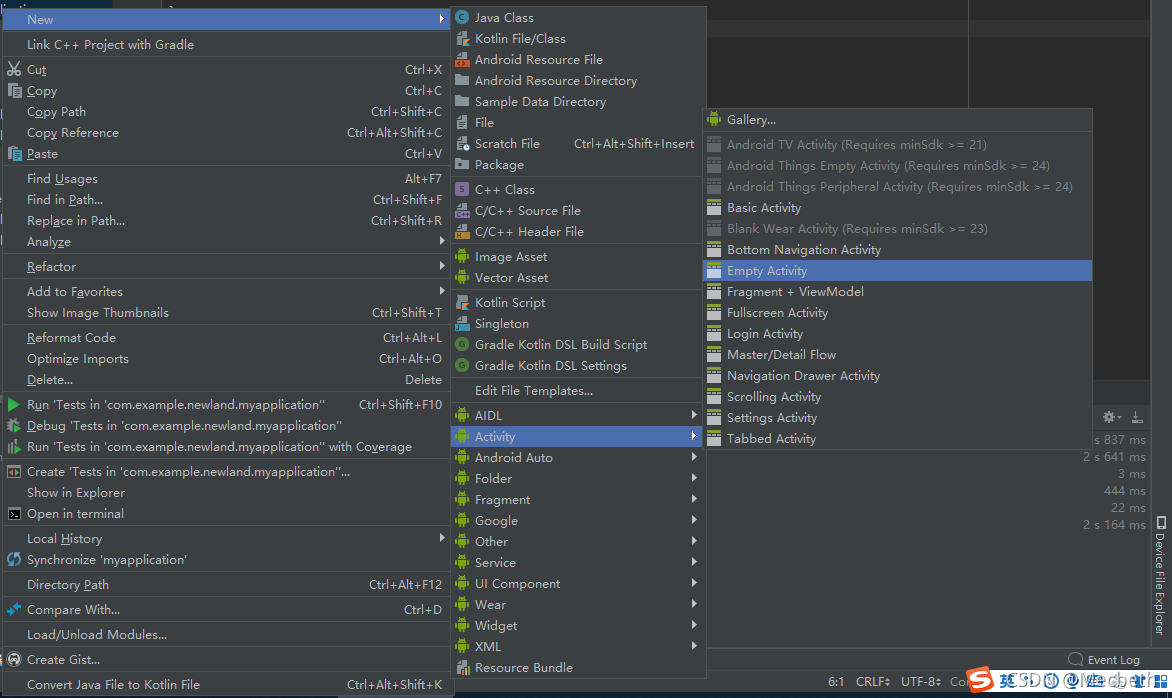The image size is (1172, 698).
Task: Click the Create Gist GitHub icon
Action: 13,659
